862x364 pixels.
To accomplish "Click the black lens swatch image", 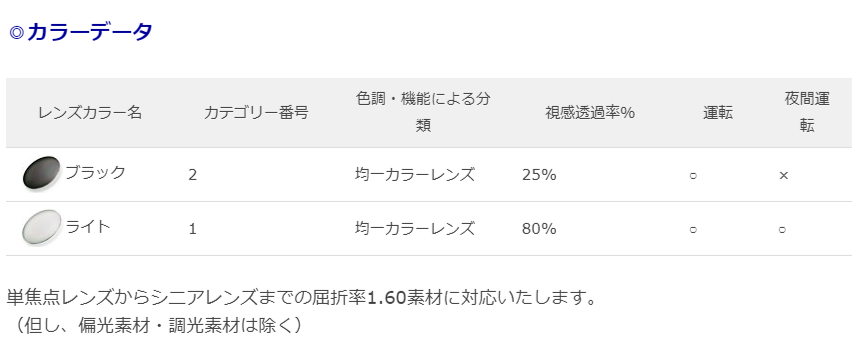I will [41, 173].
